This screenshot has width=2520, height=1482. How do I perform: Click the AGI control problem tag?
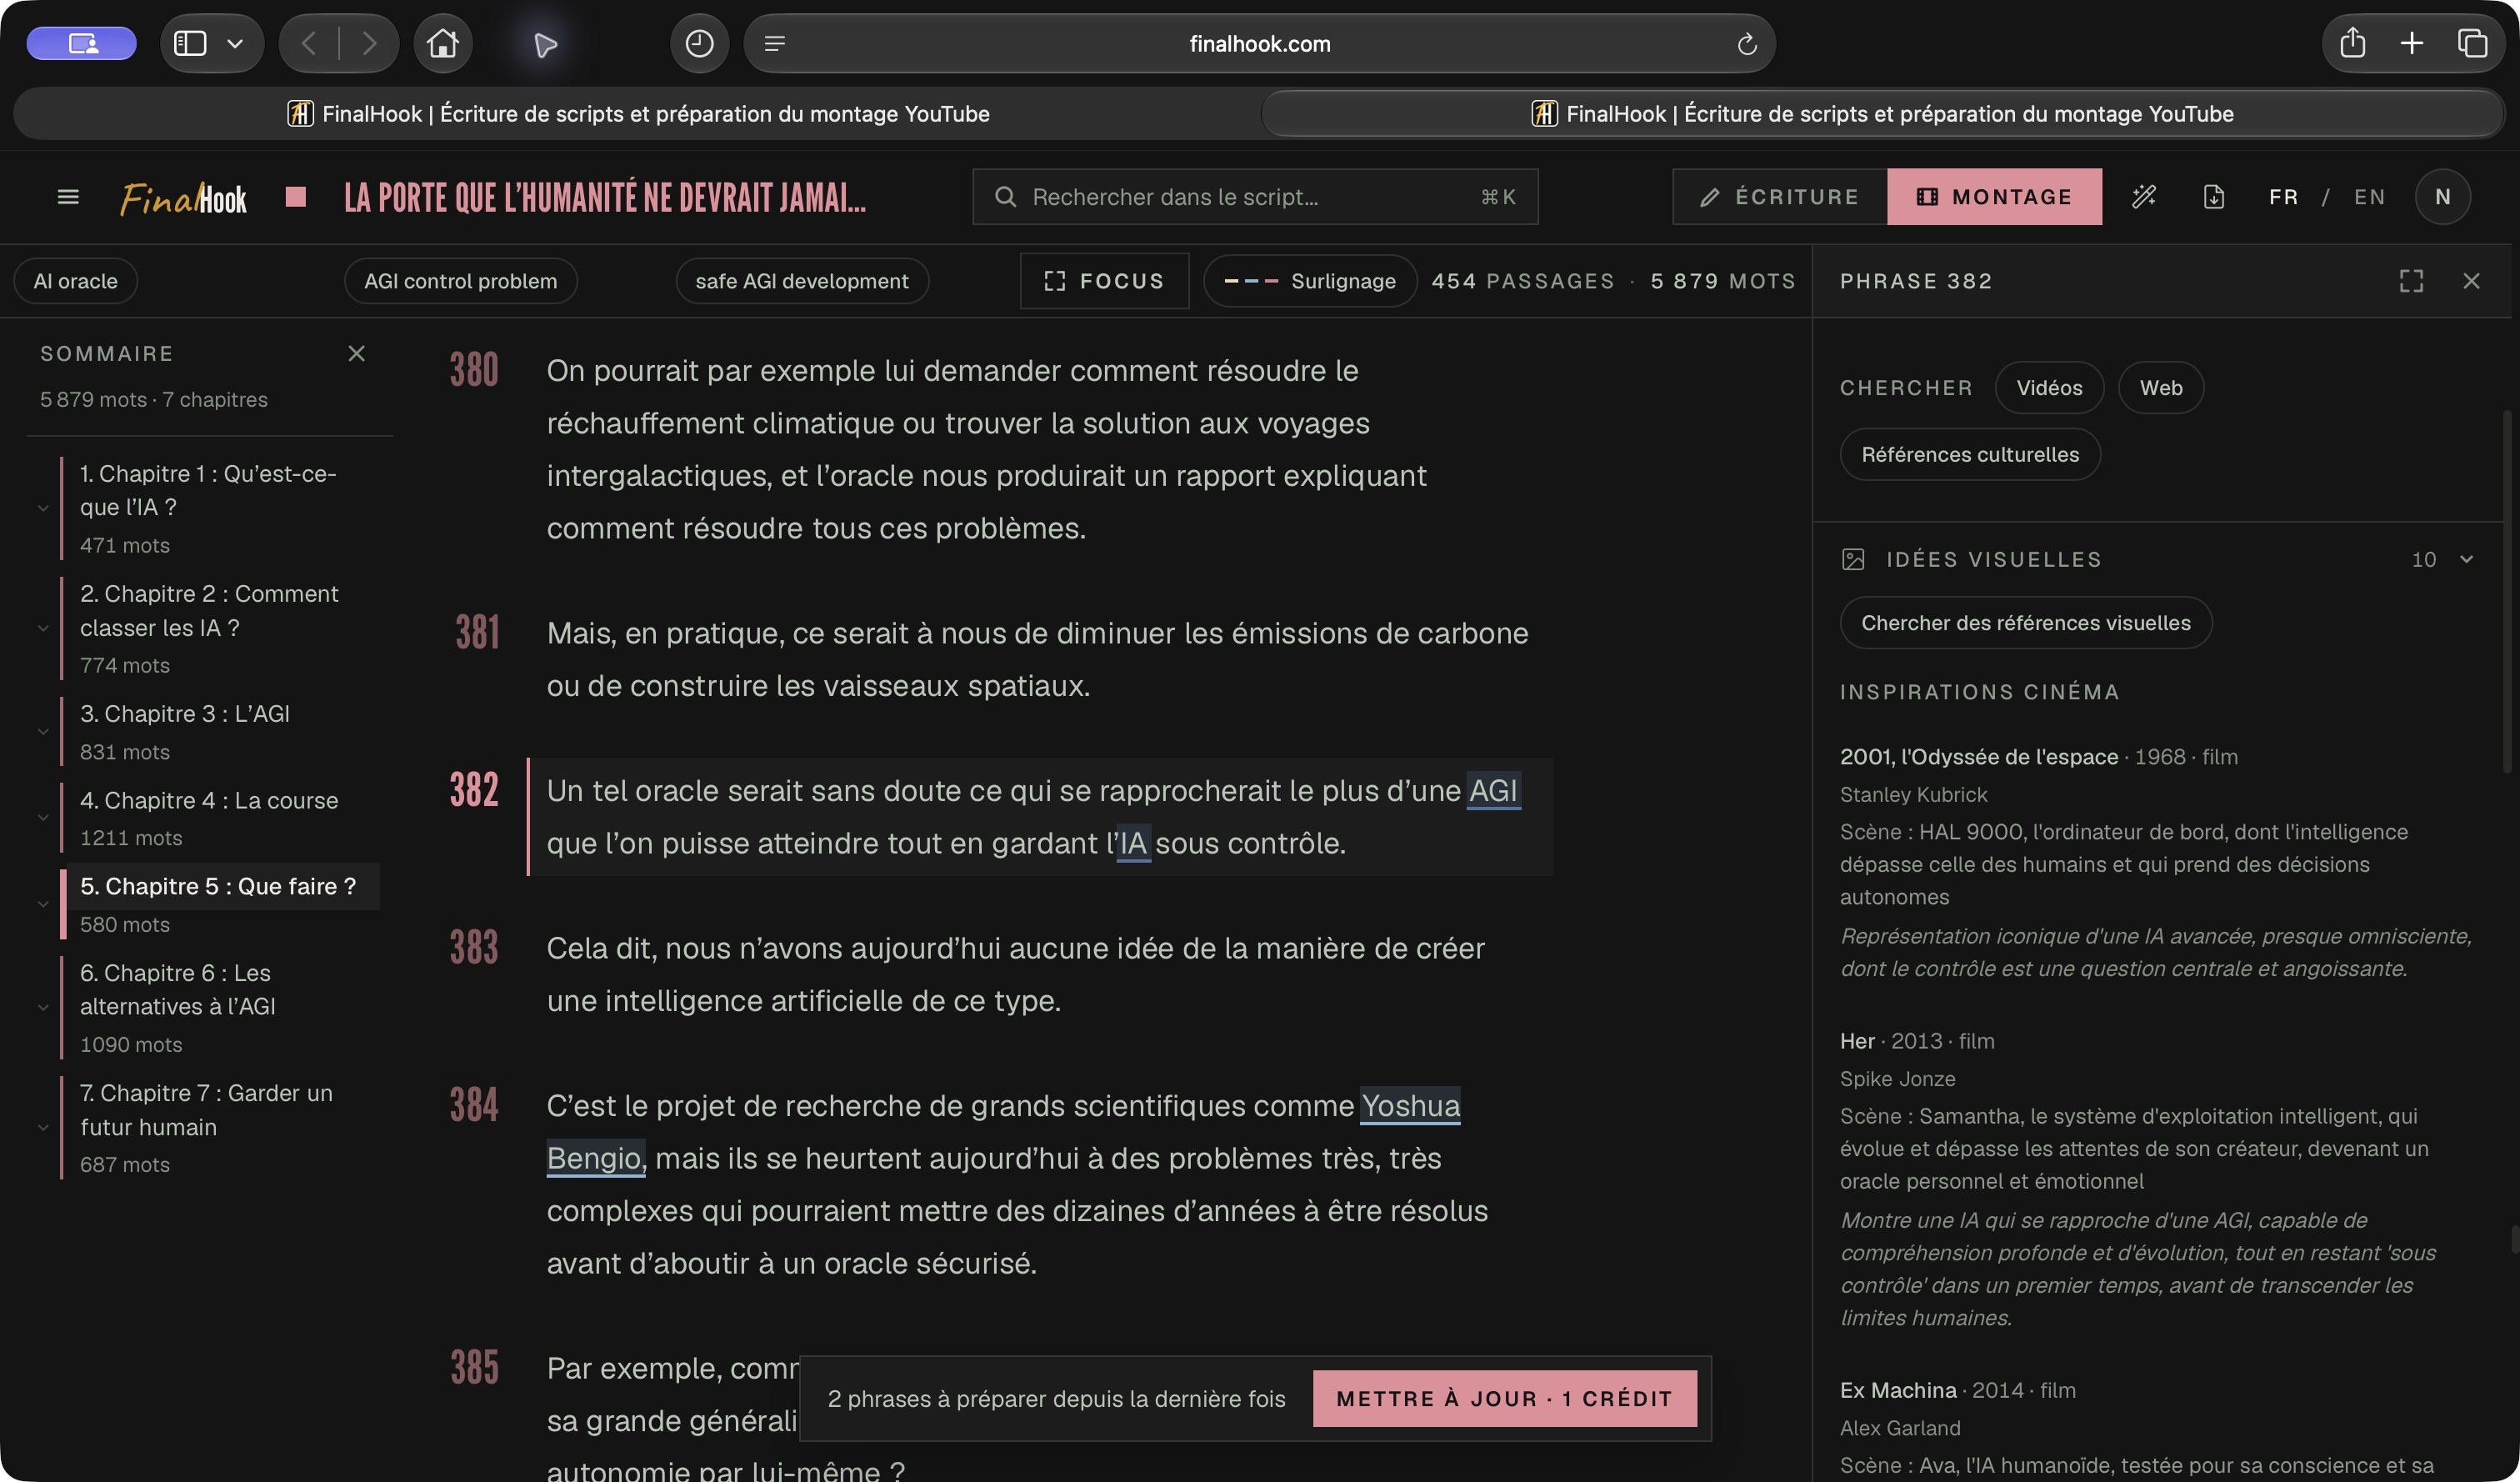click(460, 281)
